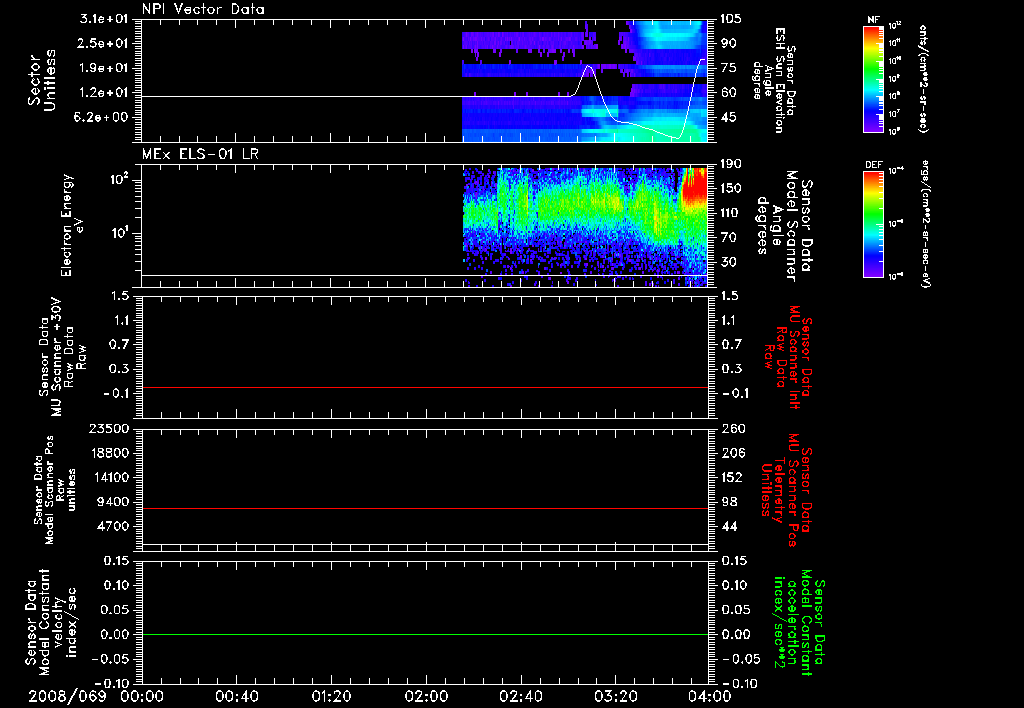Image resolution: width=1024 pixels, height=708 pixels.
Task: Click the red line in the Scanner Pos panel
Action: coord(425,508)
